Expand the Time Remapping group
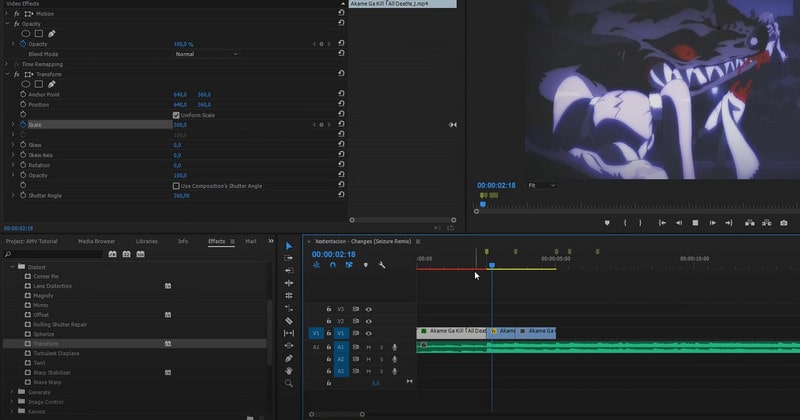The width and height of the screenshot is (800, 420). point(7,64)
